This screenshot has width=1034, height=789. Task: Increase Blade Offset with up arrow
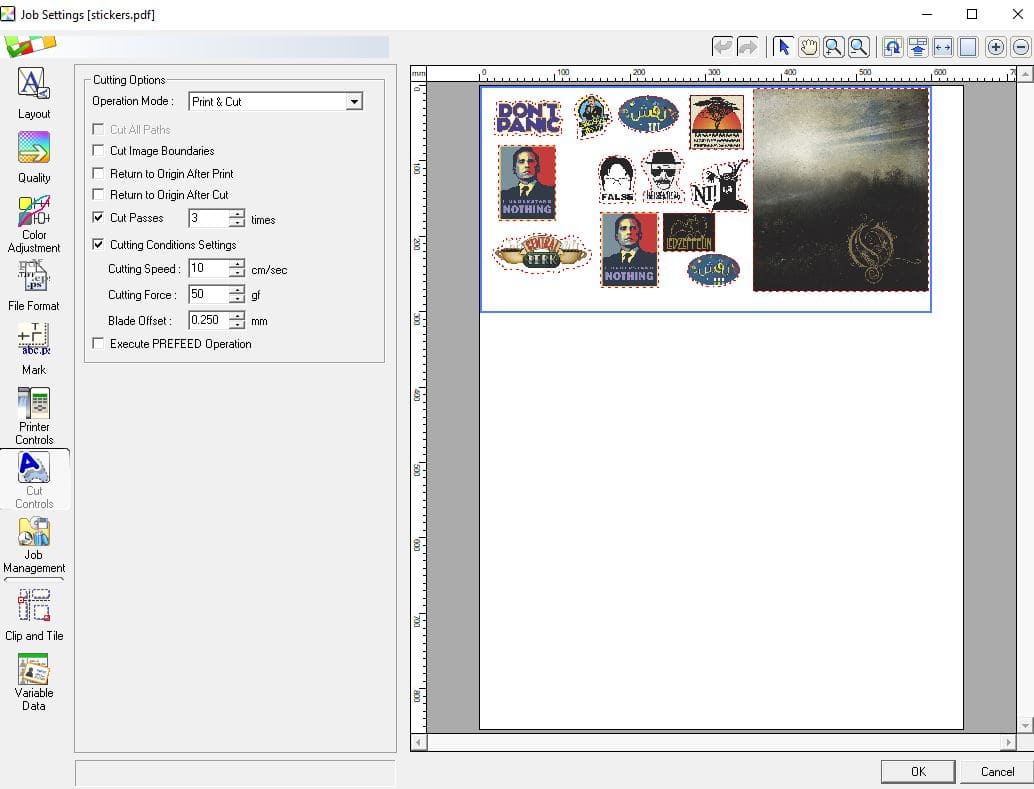[237, 315]
